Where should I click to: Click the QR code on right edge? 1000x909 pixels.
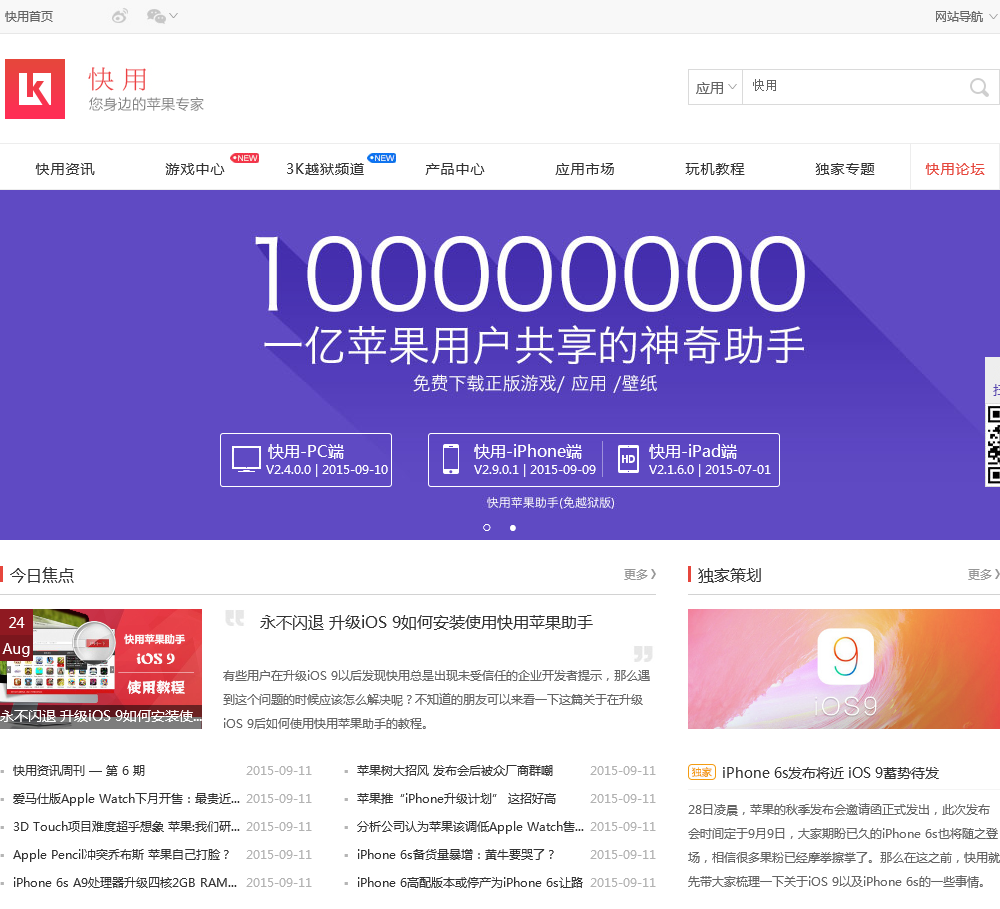pos(993,445)
